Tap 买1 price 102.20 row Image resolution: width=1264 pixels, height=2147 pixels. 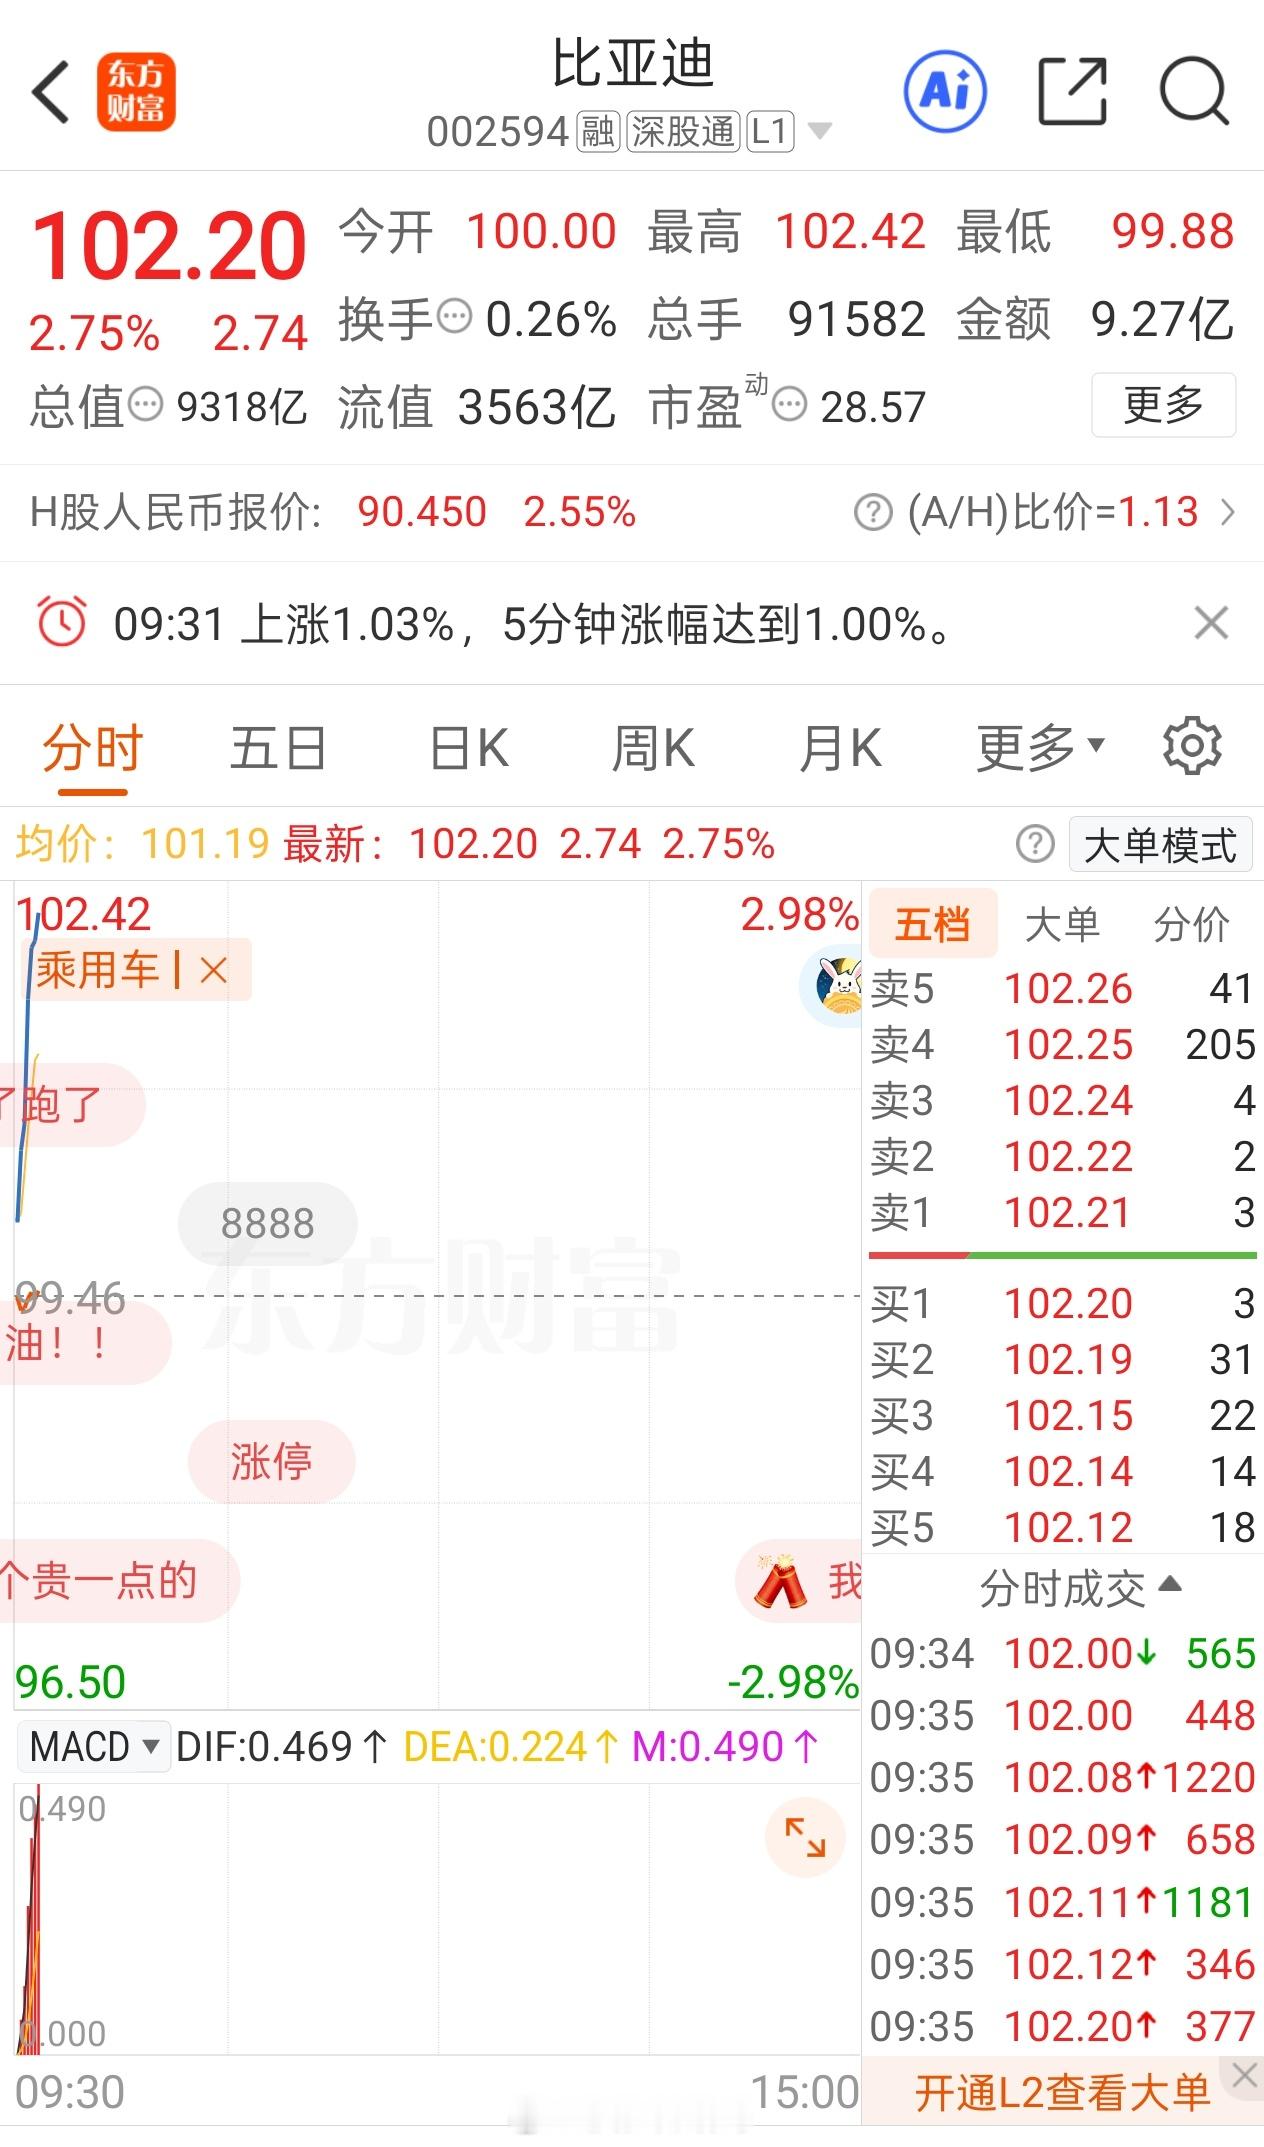pos(1062,1304)
